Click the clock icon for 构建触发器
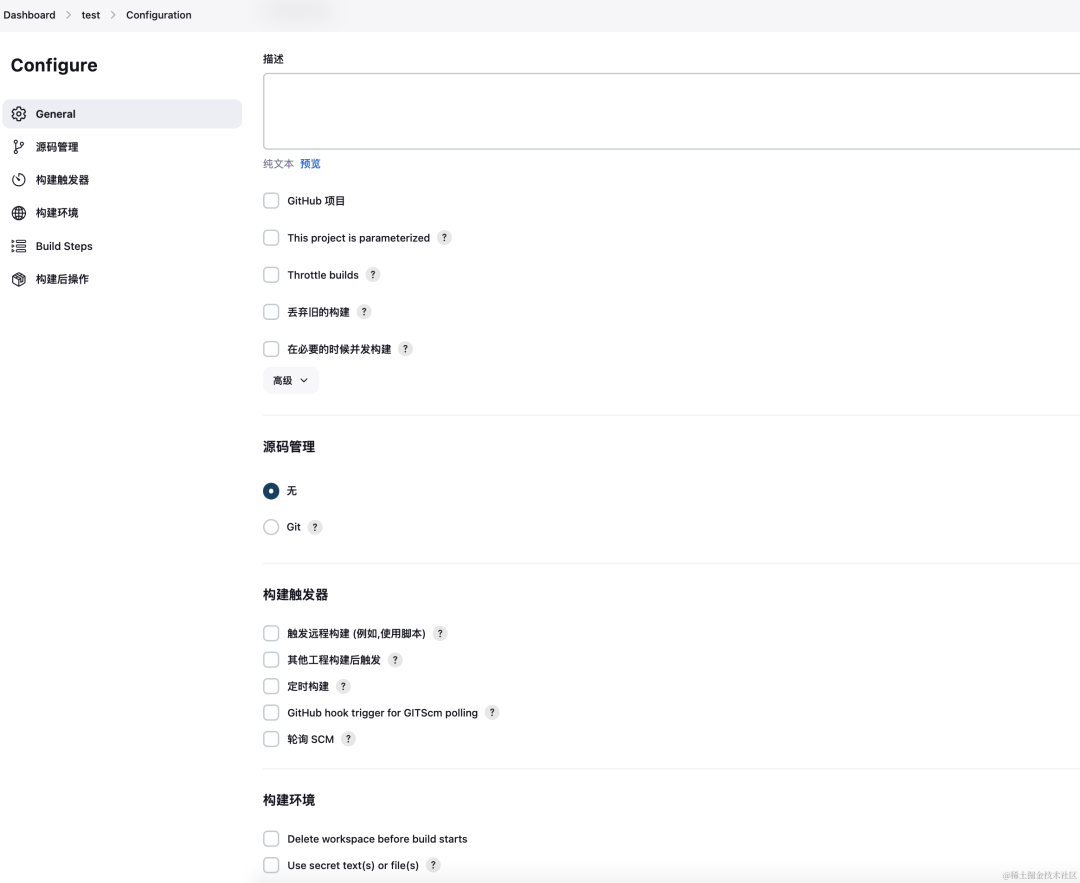Image resolution: width=1080 pixels, height=883 pixels. point(19,180)
